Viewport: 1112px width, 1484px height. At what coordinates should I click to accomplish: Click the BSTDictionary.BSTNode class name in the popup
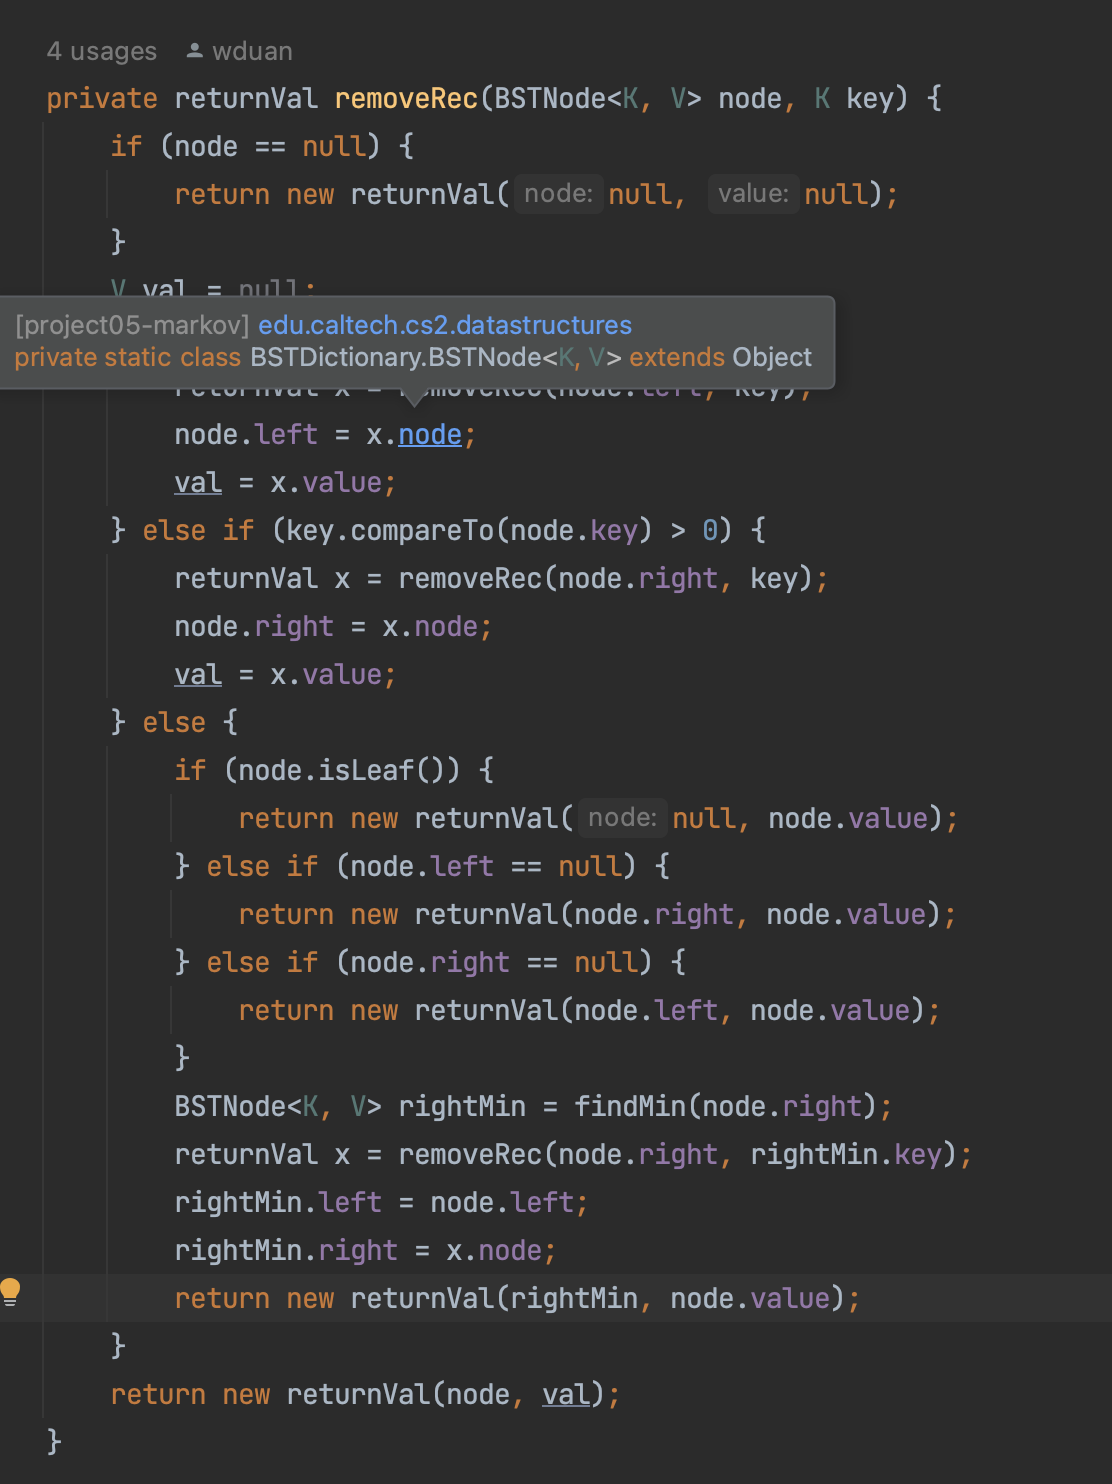pos(396,357)
